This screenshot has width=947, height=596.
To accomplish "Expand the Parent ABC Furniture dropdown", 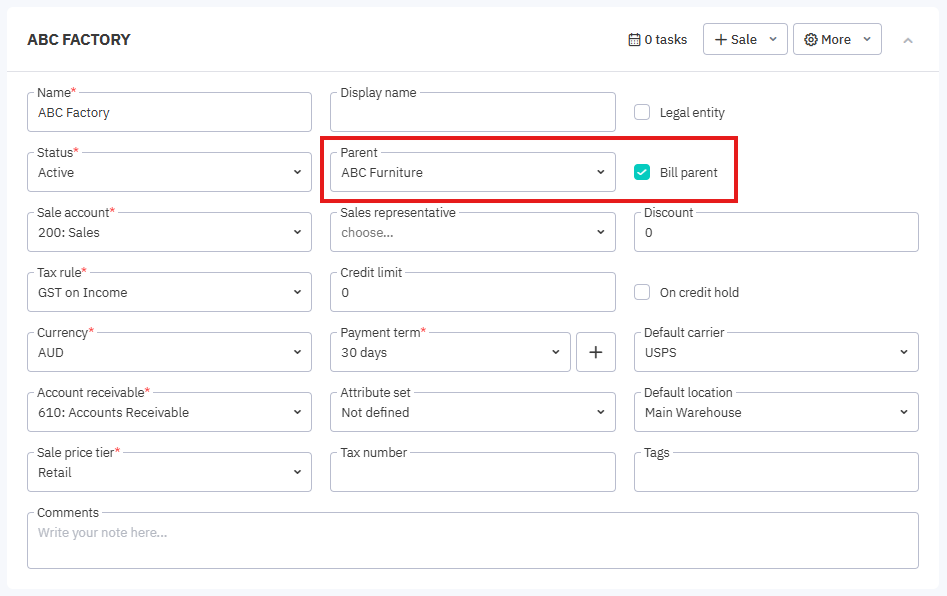I will tap(472, 173).
